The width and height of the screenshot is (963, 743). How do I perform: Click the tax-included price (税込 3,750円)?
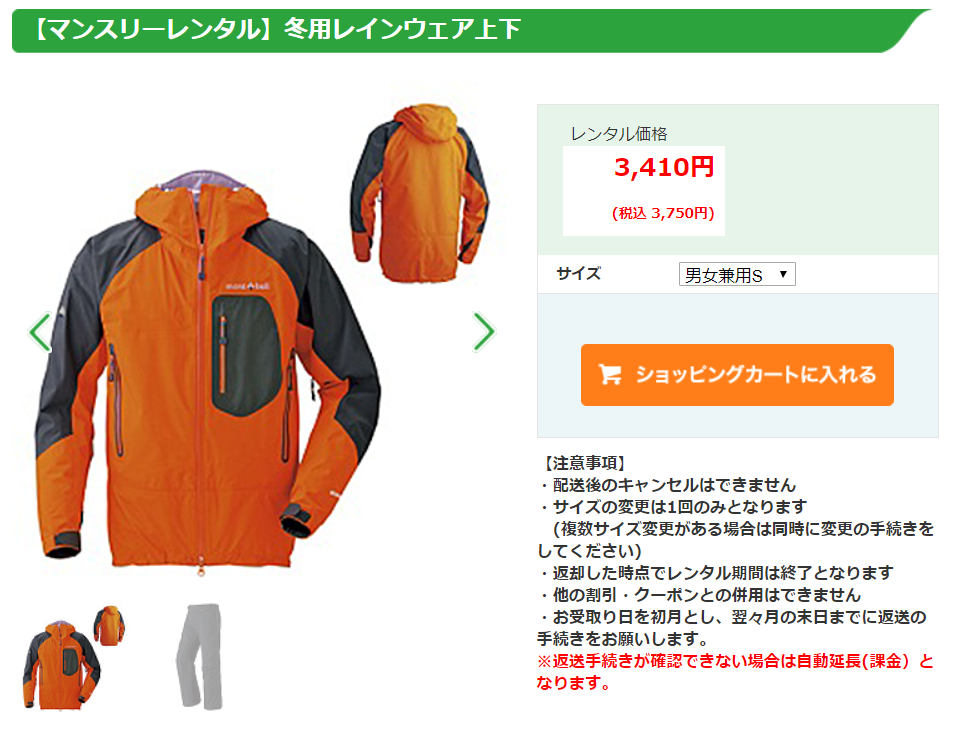pyautogui.click(x=663, y=213)
